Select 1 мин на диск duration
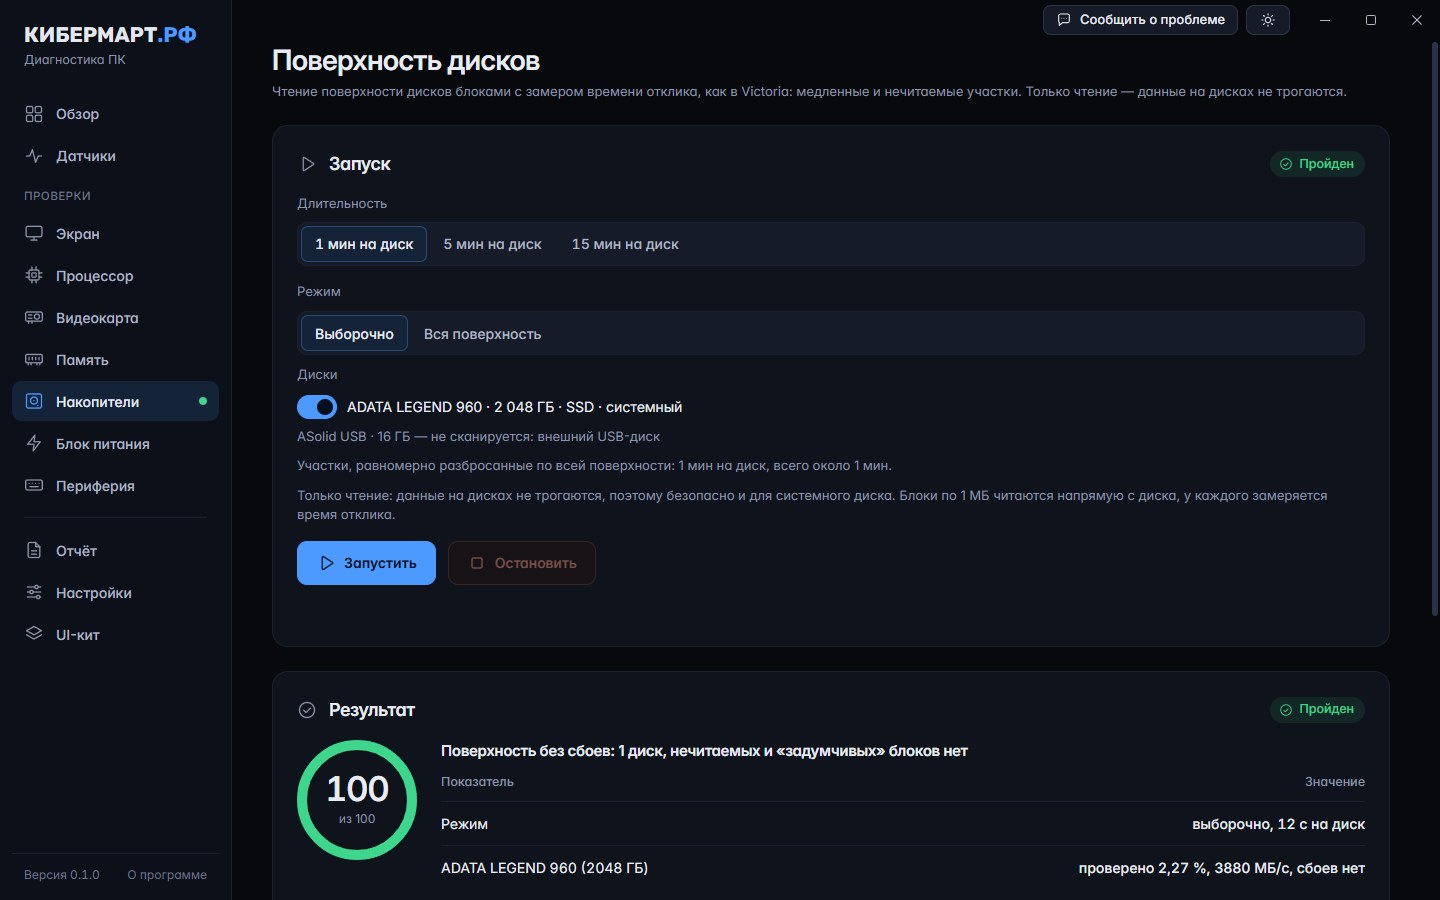The width and height of the screenshot is (1440, 900). pos(364,244)
